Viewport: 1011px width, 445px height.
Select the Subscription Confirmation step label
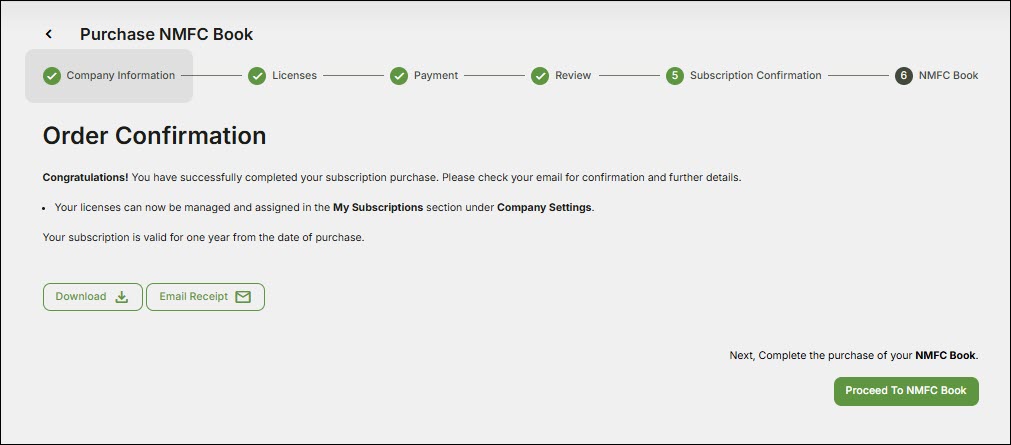point(755,76)
